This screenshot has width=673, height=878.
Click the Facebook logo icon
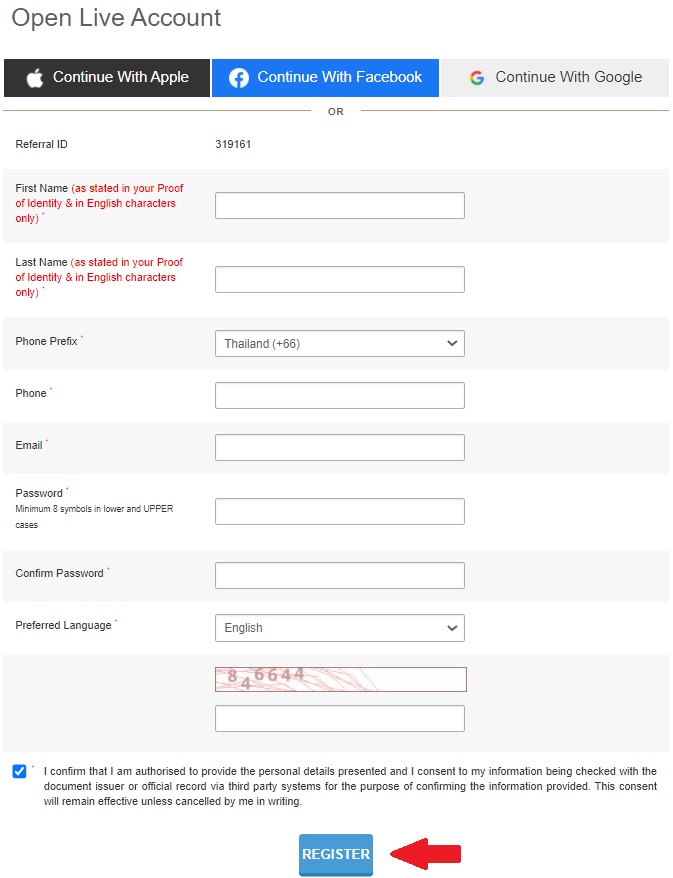pos(239,78)
